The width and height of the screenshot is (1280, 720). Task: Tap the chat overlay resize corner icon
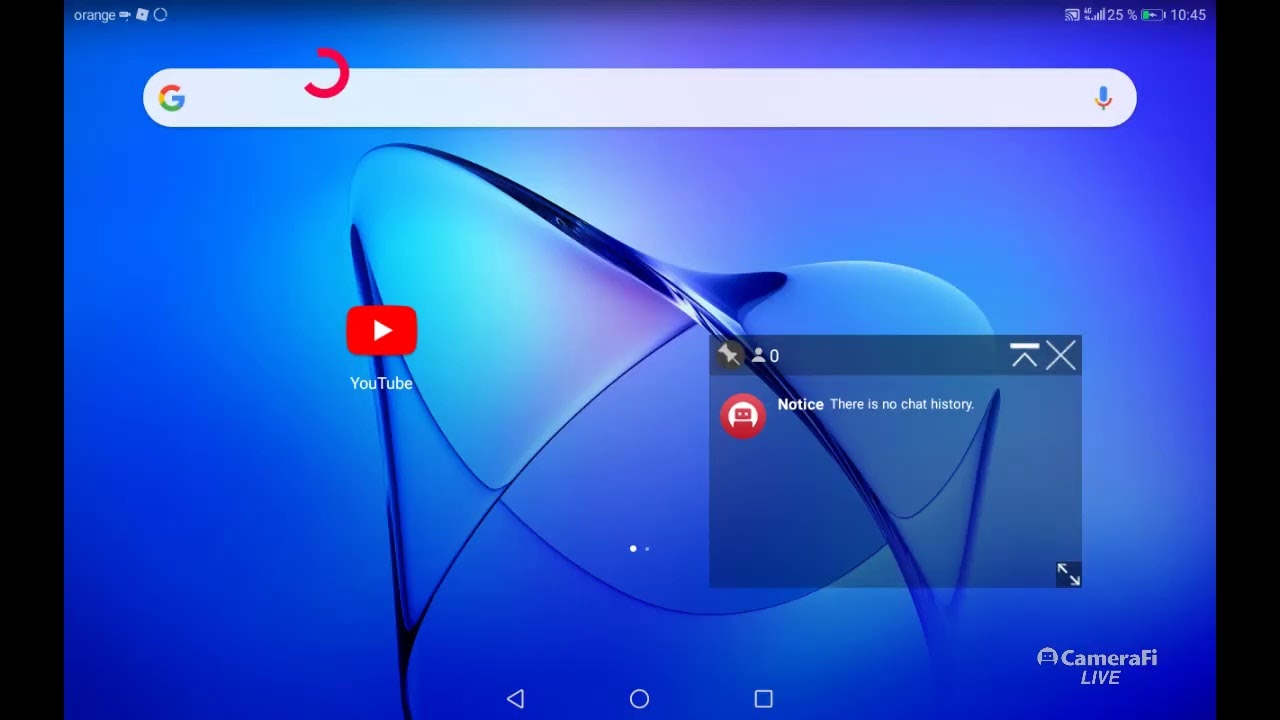(x=1068, y=574)
